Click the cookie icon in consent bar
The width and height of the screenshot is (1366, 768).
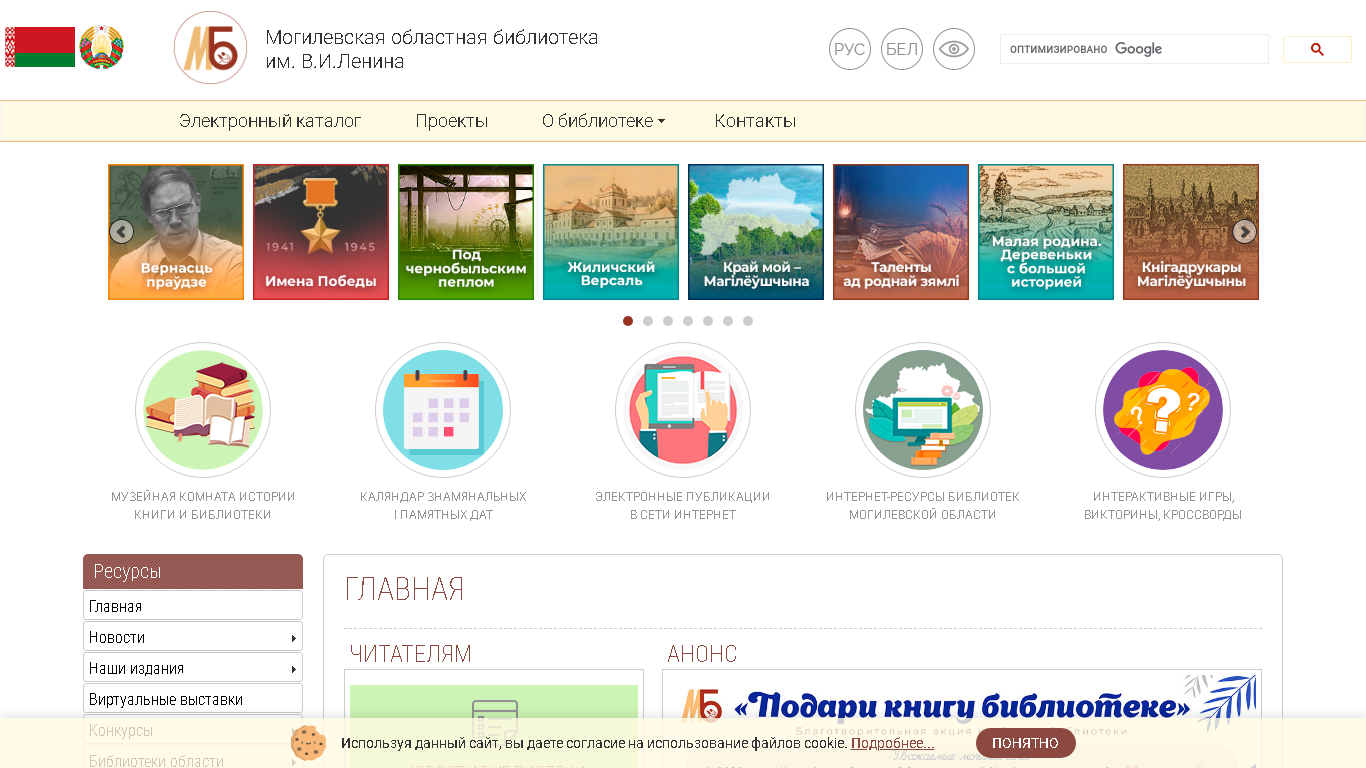[309, 743]
